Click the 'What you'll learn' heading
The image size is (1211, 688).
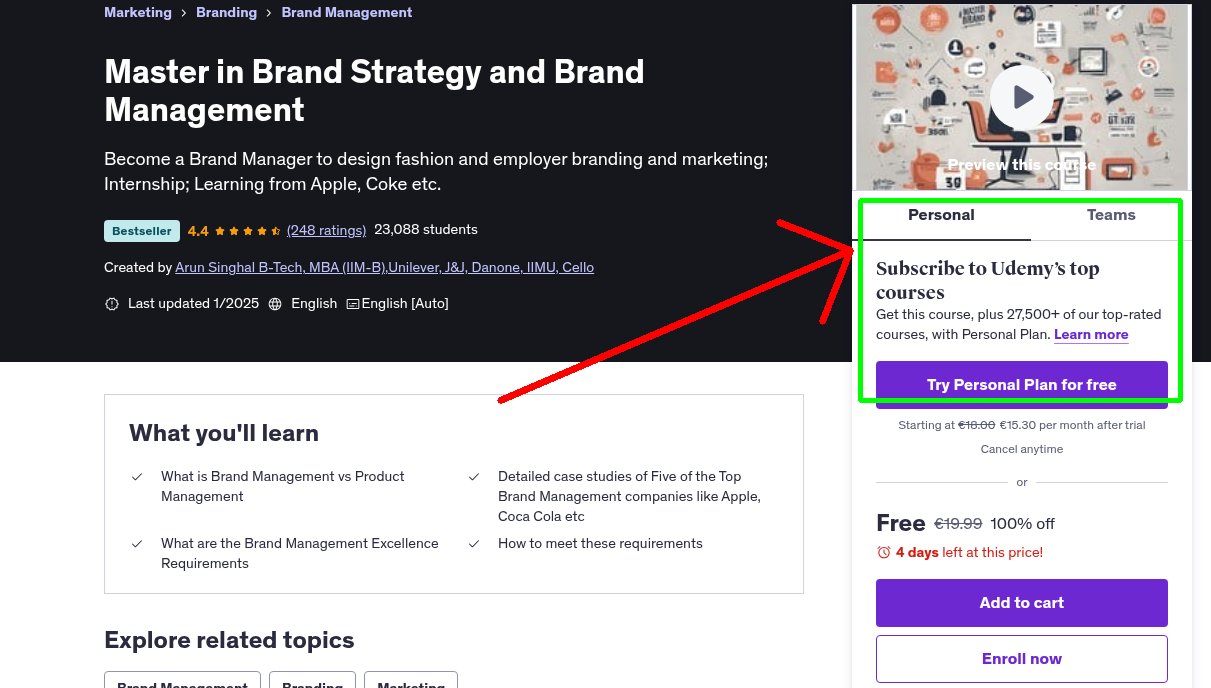point(224,433)
